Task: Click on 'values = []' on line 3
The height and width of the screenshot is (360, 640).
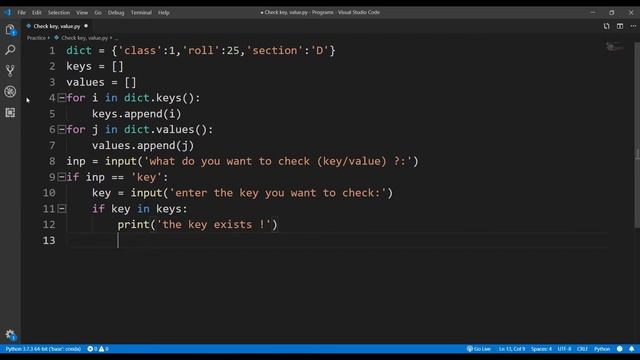Action: pos(101,82)
